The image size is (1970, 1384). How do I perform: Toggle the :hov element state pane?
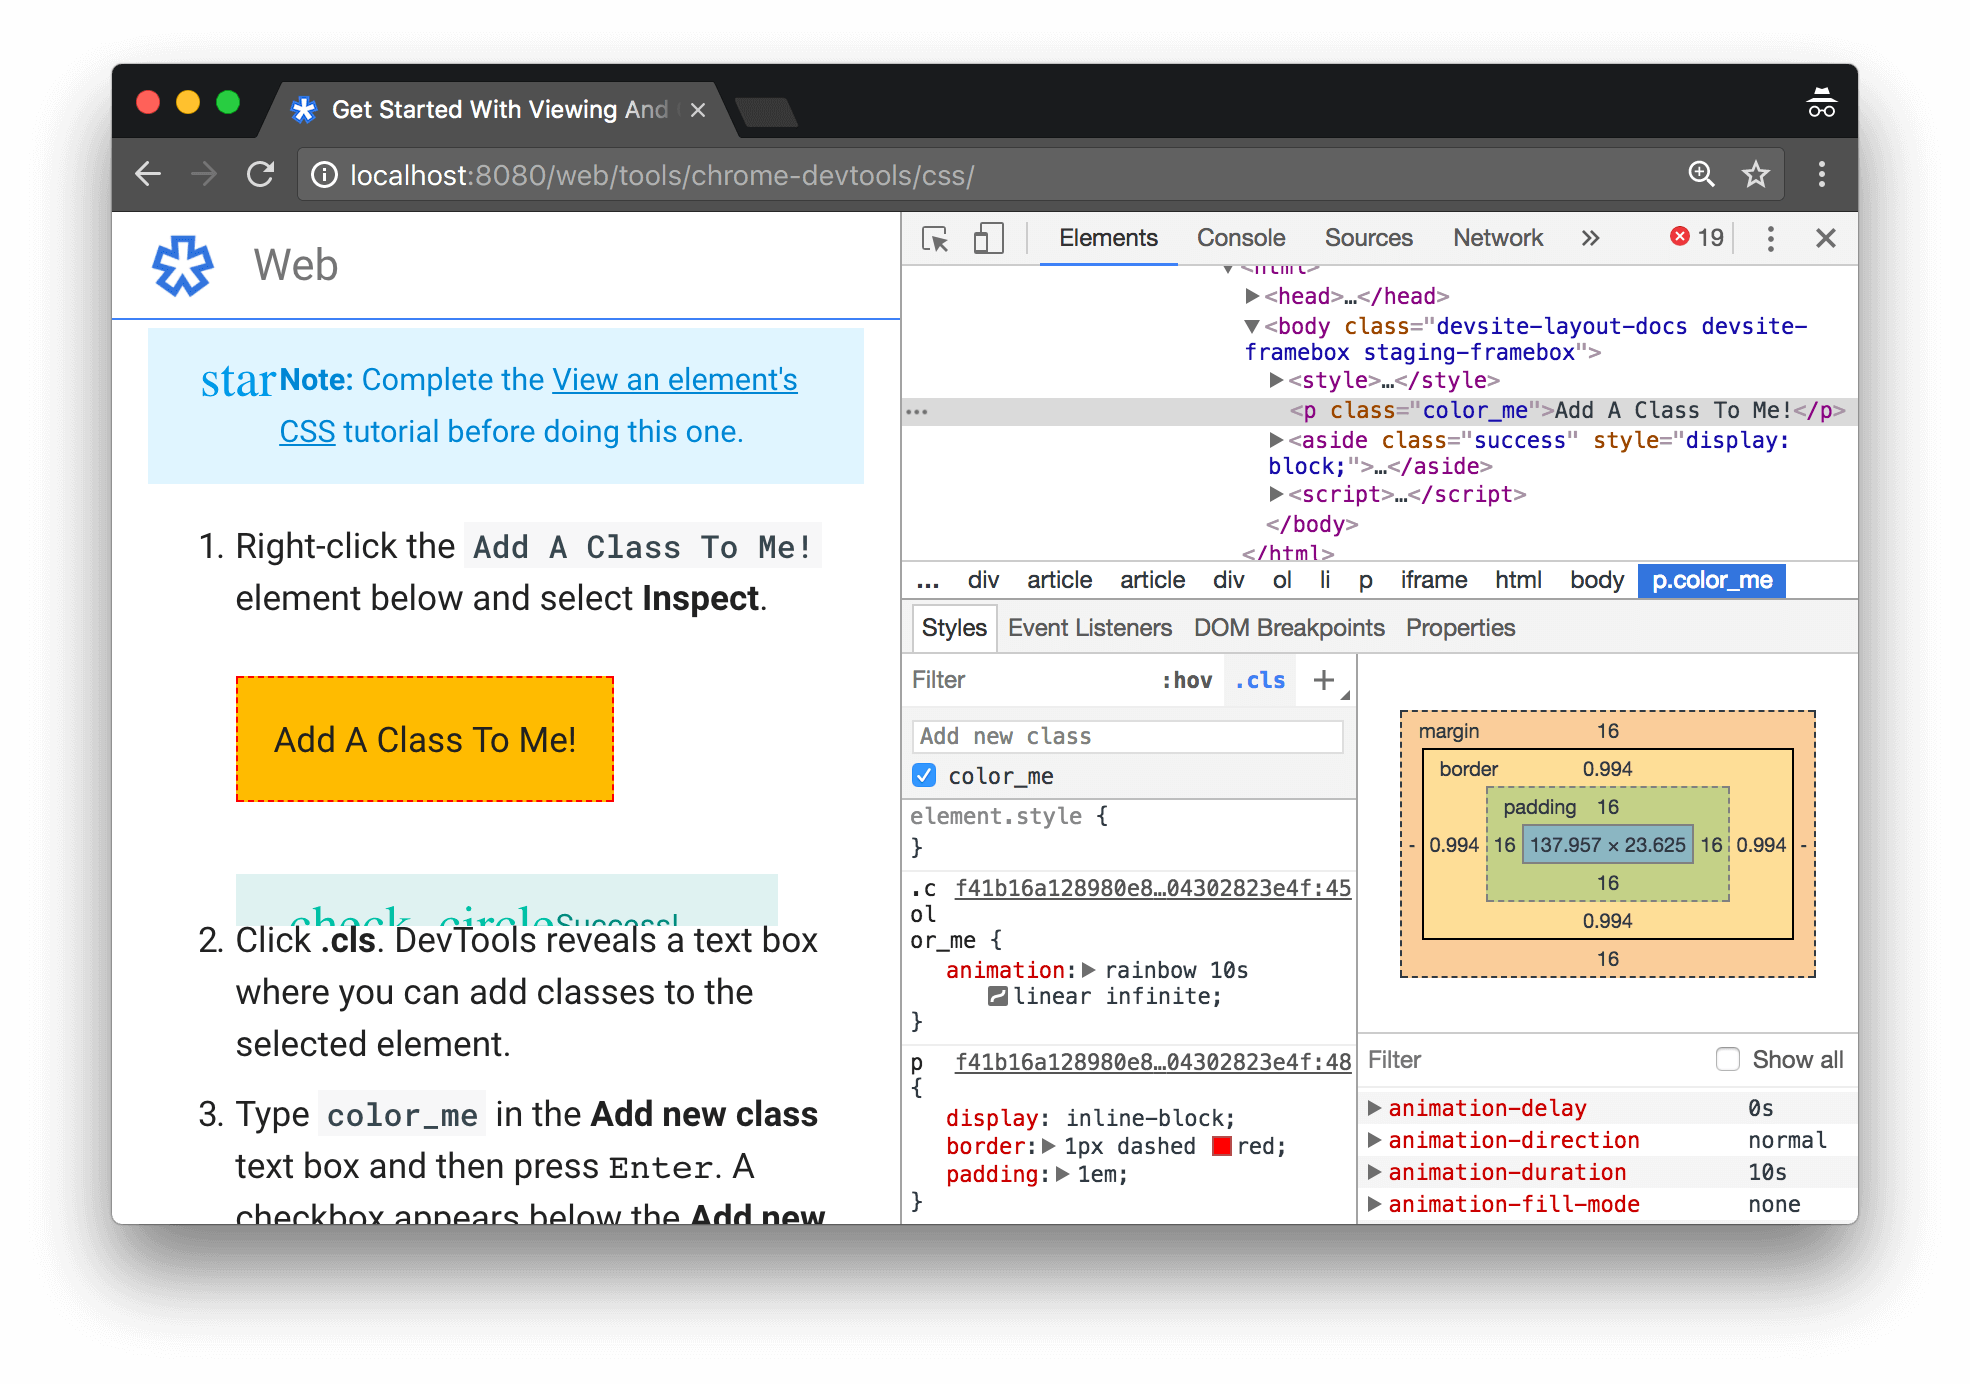click(1188, 680)
